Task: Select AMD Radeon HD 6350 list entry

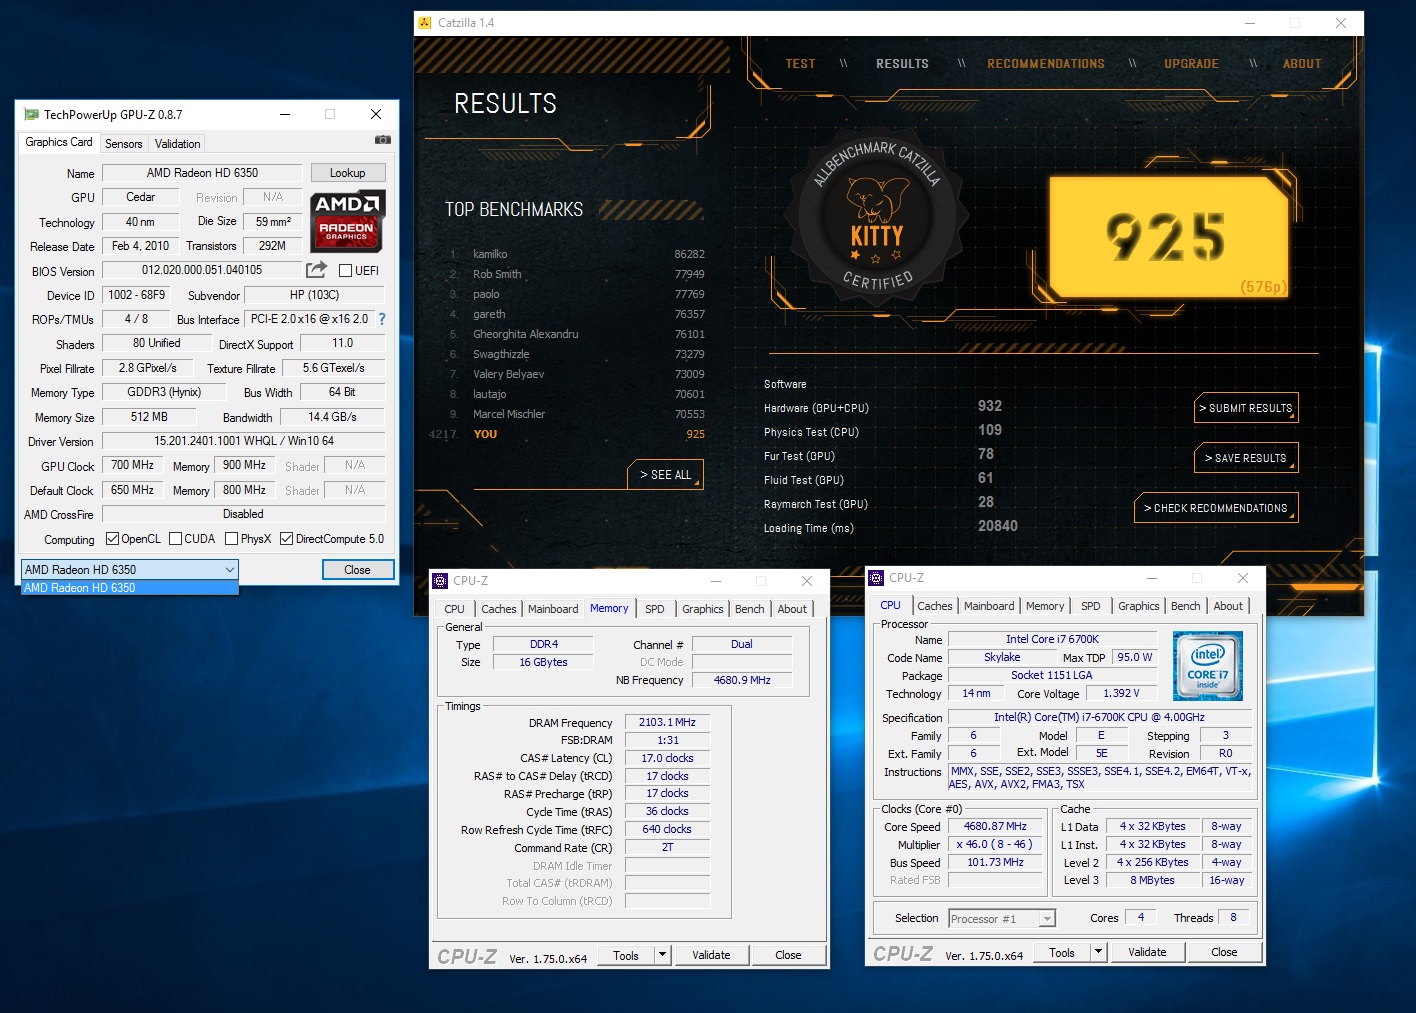Action: [x=130, y=588]
